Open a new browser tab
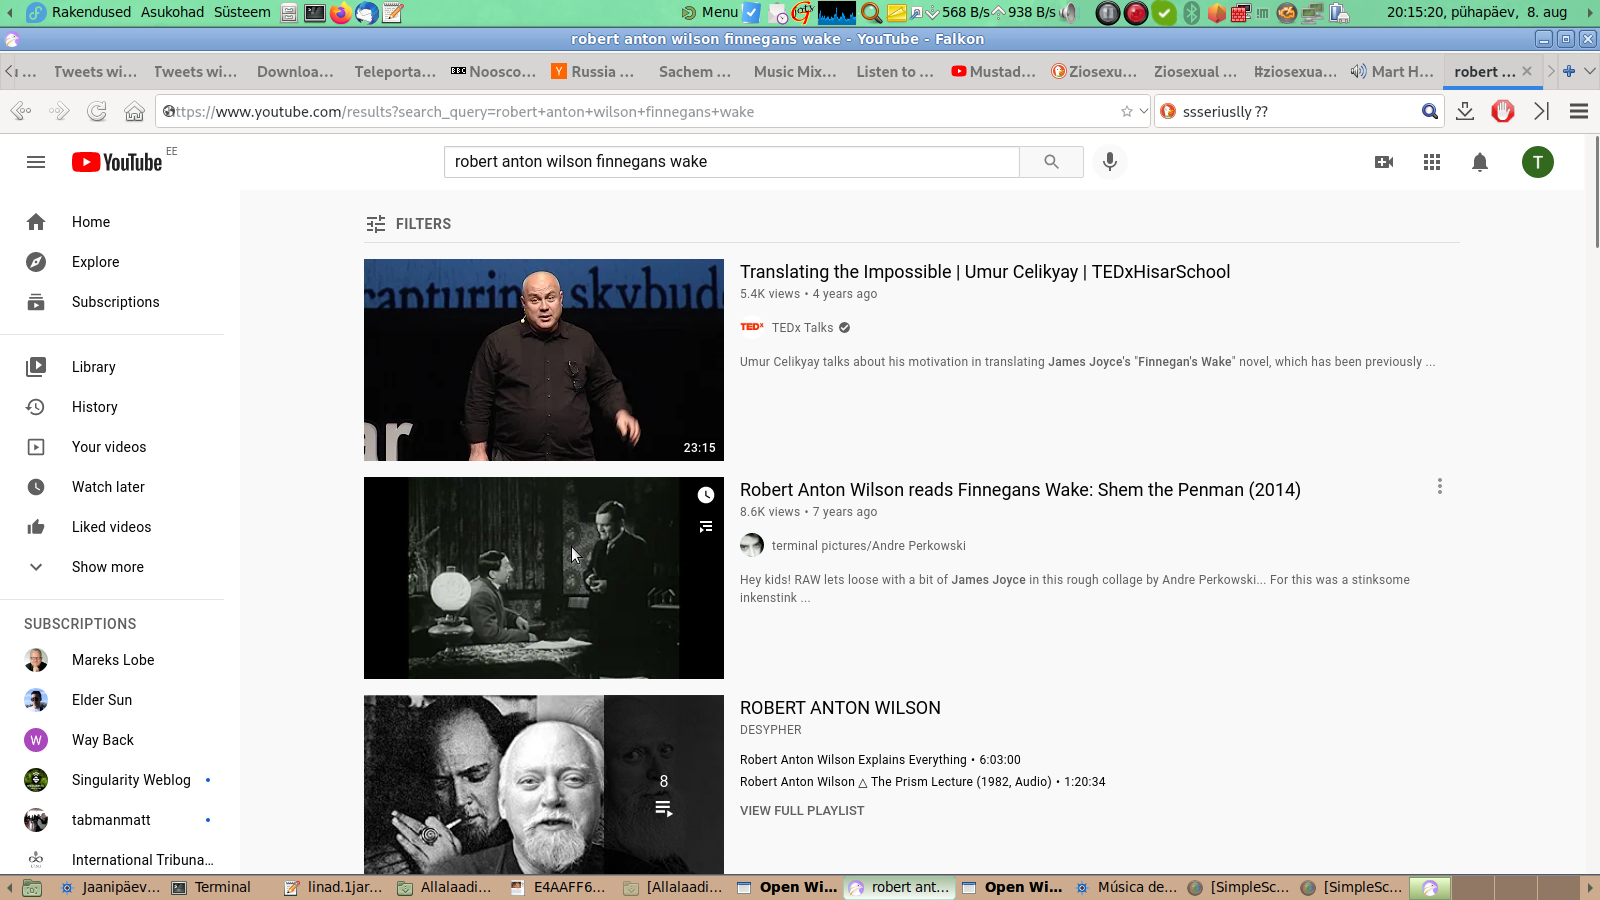 [1569, 71]
